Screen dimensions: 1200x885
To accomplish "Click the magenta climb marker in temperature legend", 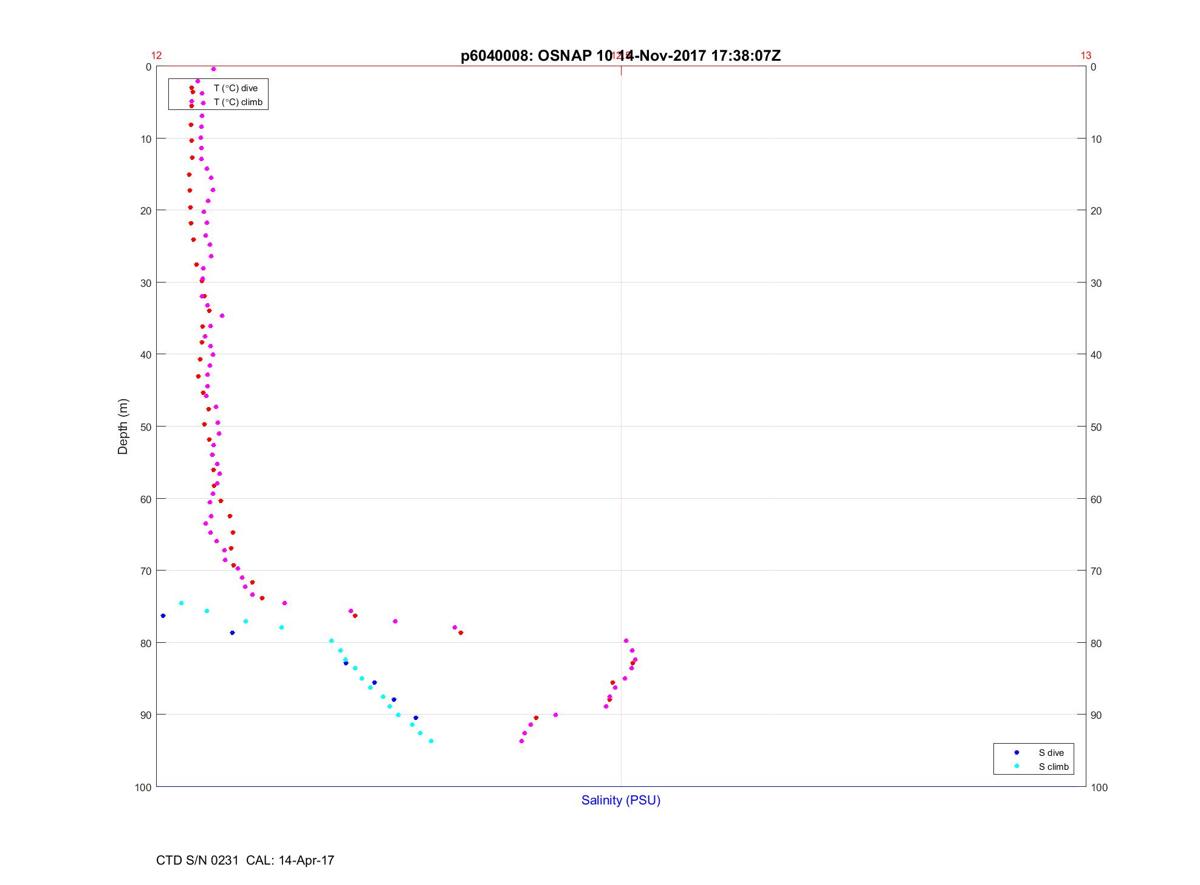I will coord(191,102).
